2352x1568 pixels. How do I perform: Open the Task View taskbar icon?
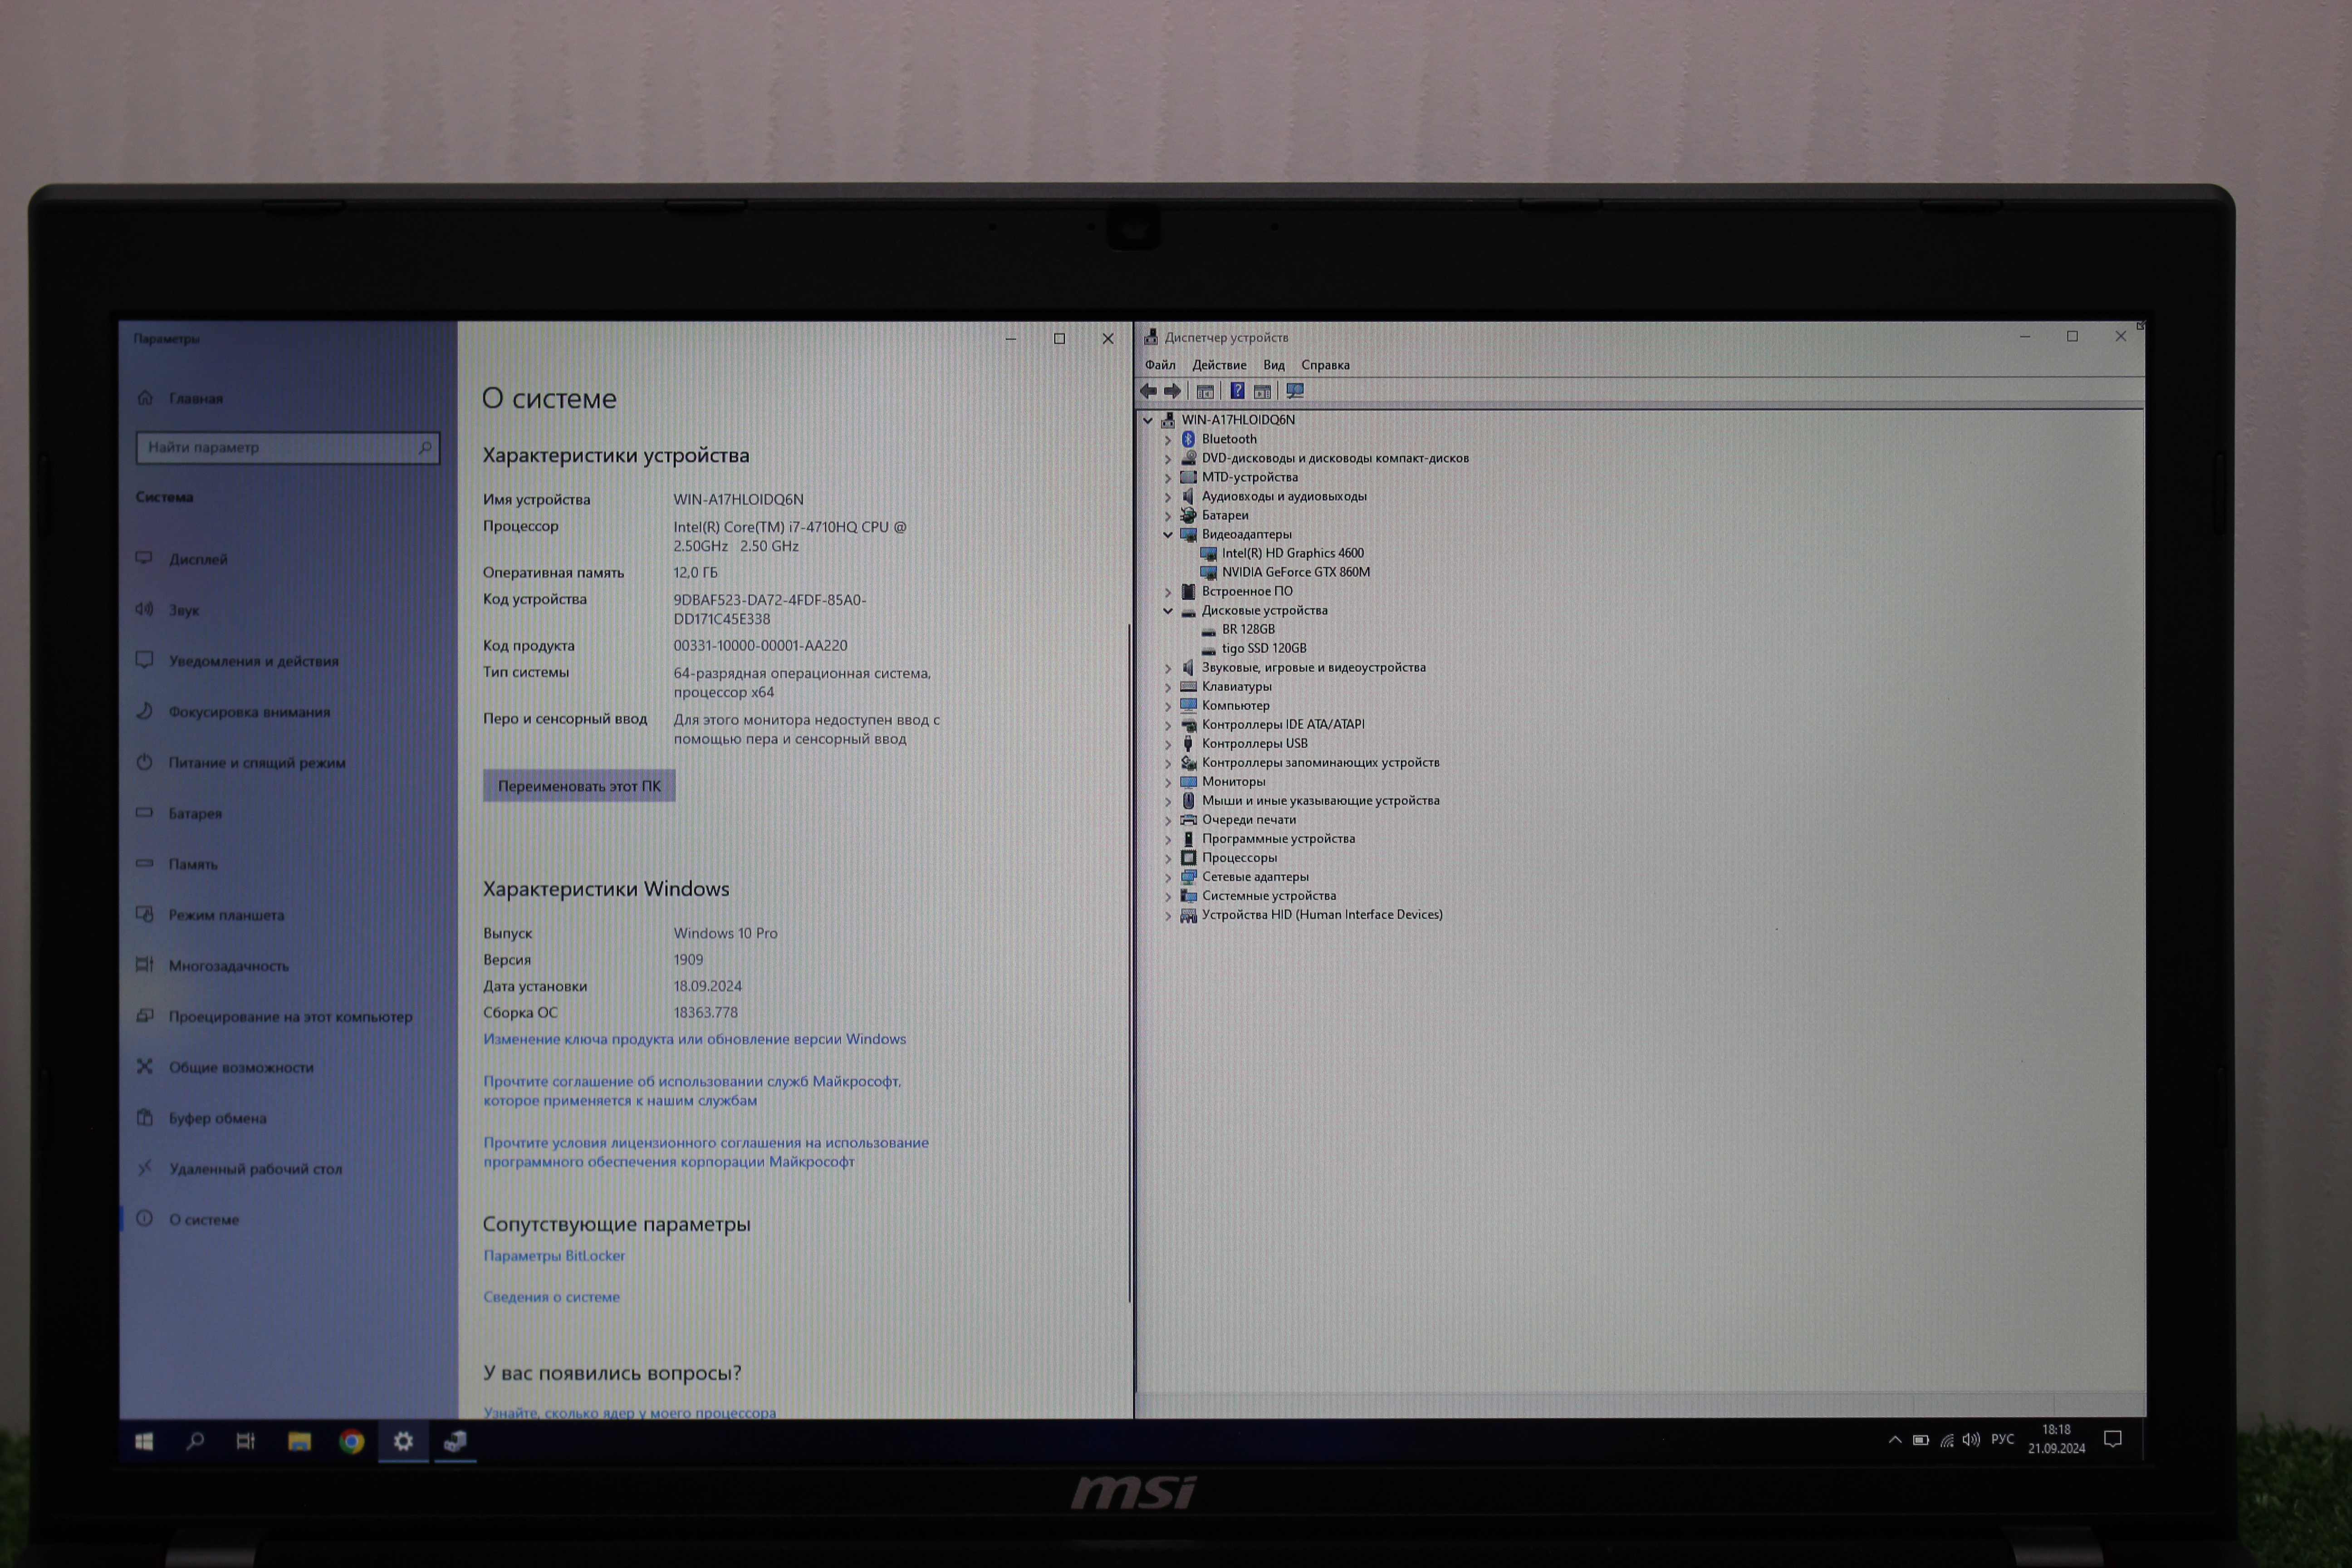(x=246, y=1441)
